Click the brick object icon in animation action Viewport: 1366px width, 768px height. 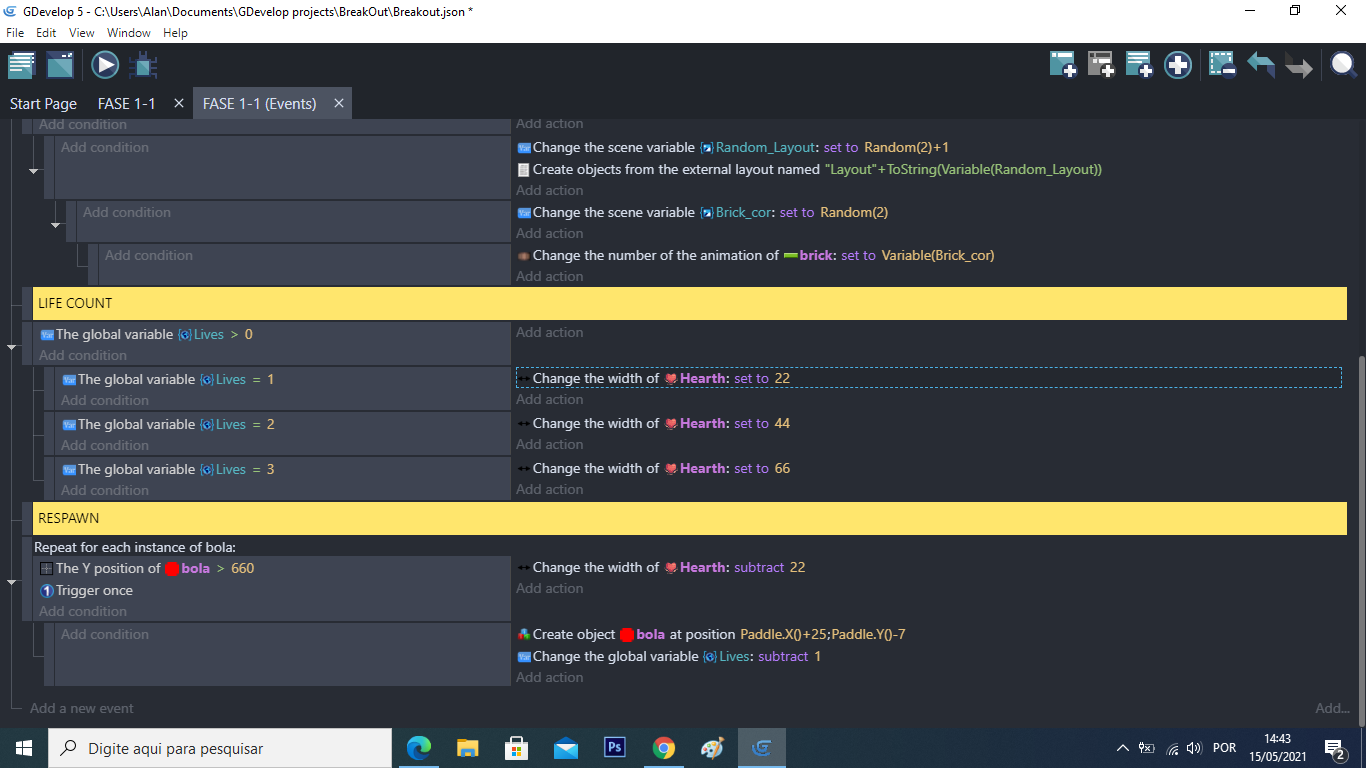790,256
